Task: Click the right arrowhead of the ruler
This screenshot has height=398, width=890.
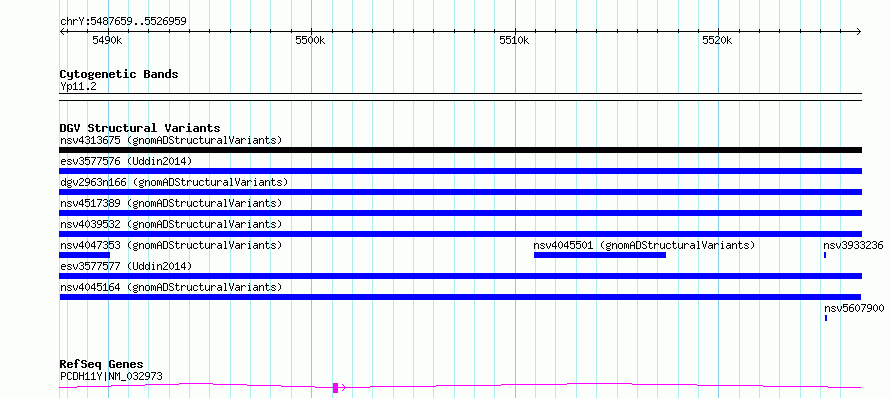Action: coord(859,31)
